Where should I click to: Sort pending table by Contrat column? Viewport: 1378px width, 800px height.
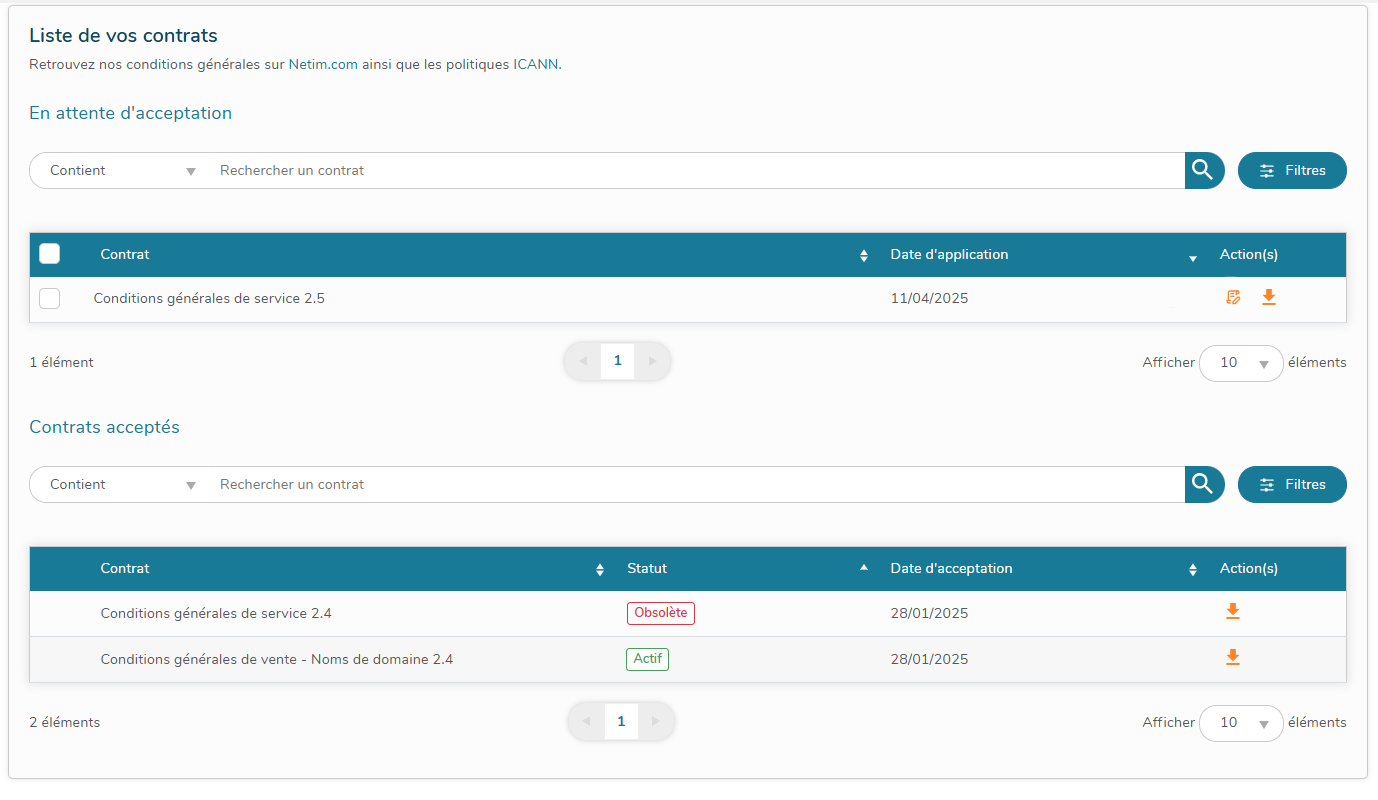(x=864, y=256)
